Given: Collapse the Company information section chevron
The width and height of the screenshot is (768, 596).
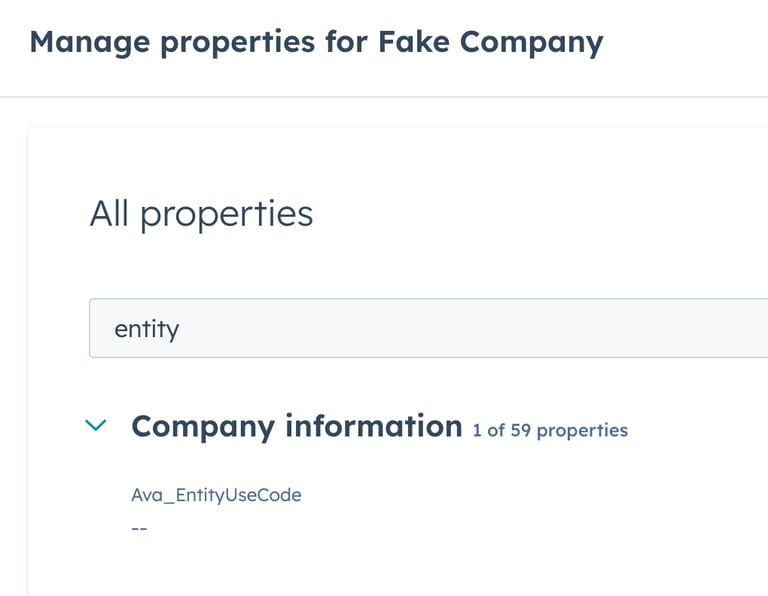Looking at the screenshot, I should tap(96, 426).
